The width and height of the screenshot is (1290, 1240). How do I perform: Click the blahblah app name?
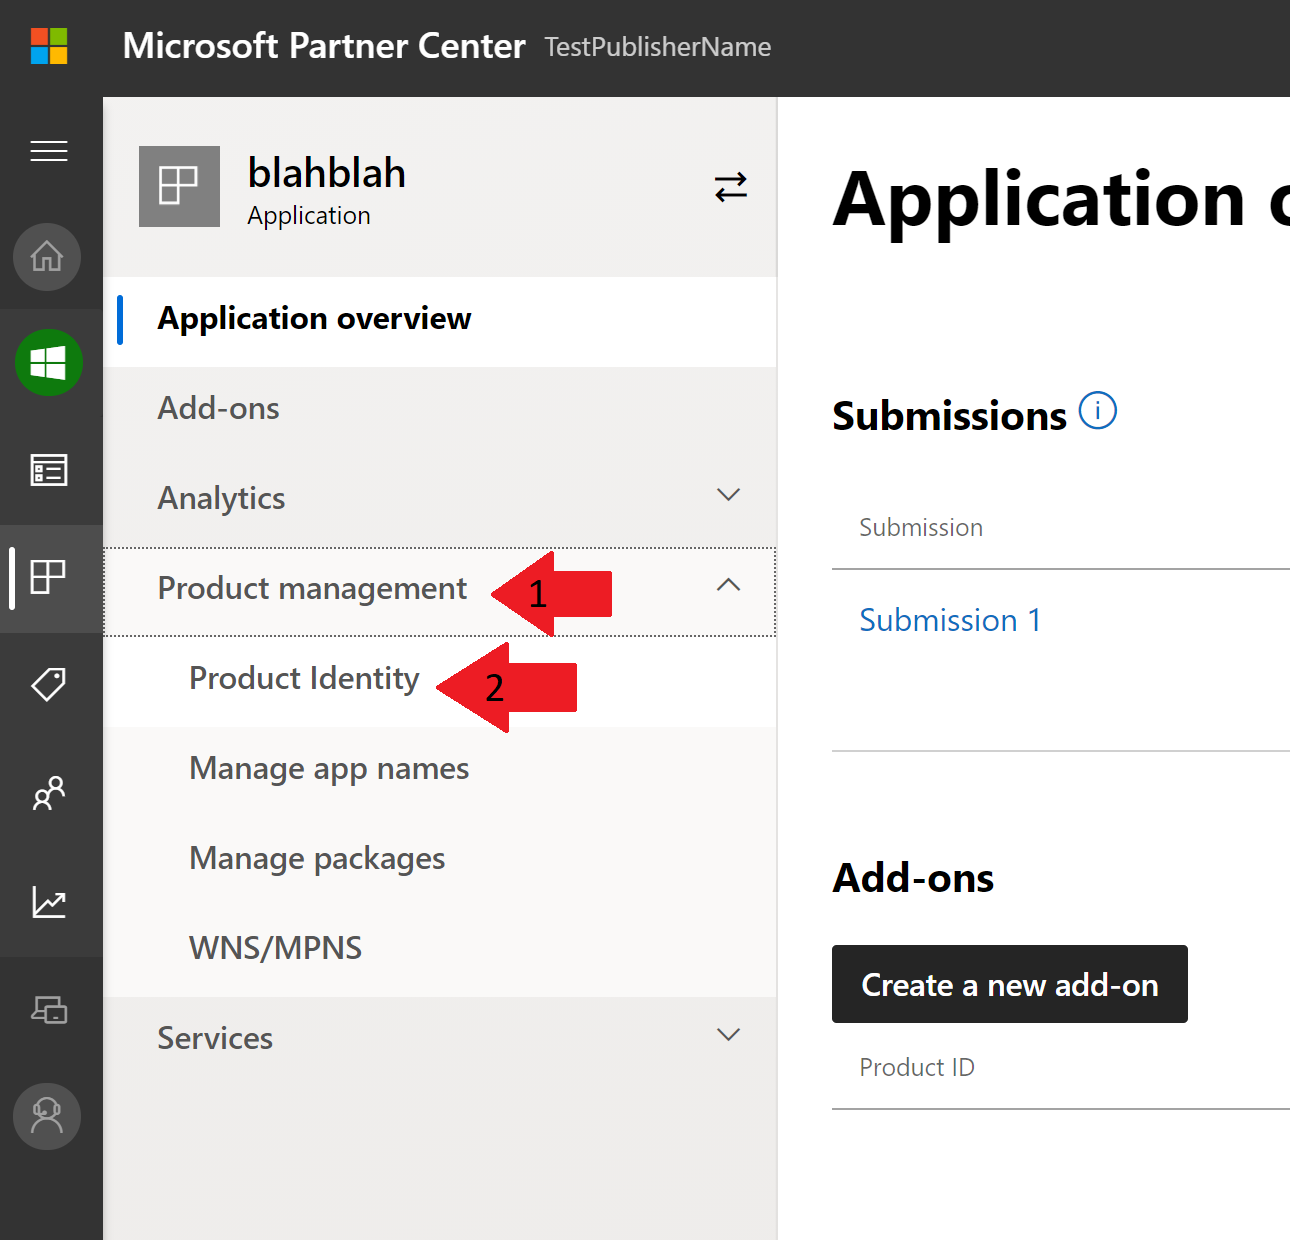(327, 173)
